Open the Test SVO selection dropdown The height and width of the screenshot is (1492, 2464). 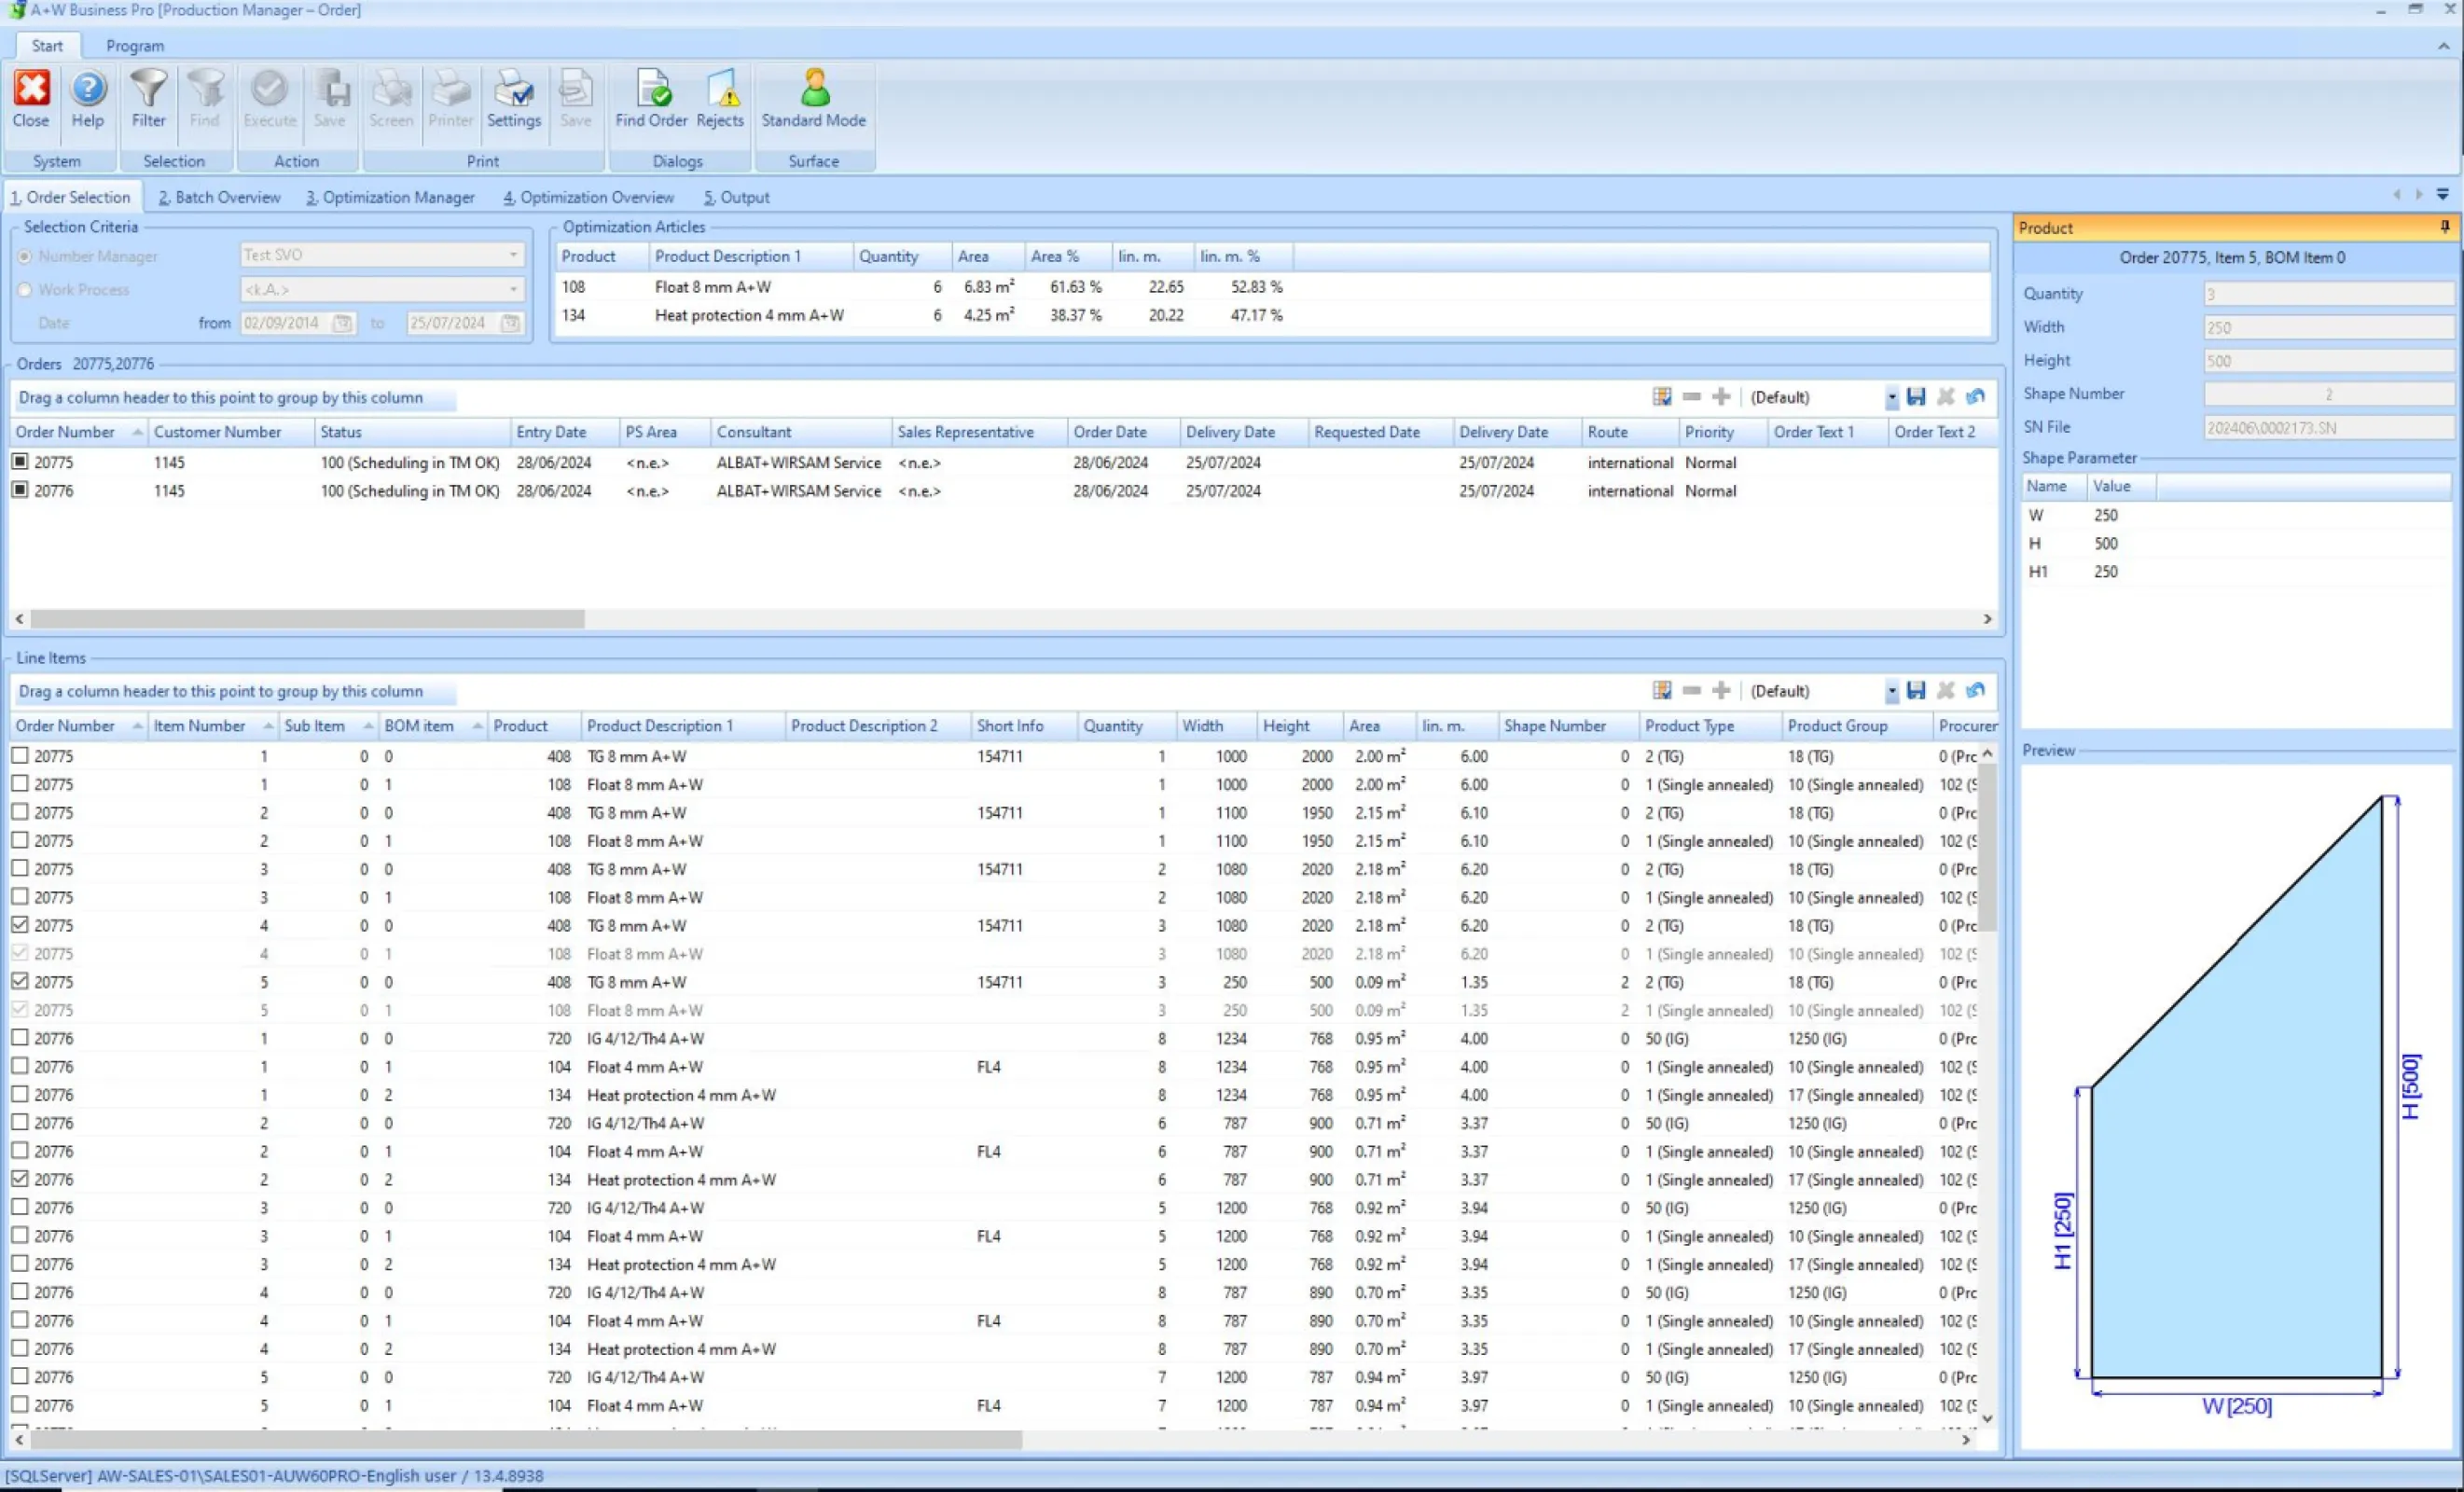(514, 255)
